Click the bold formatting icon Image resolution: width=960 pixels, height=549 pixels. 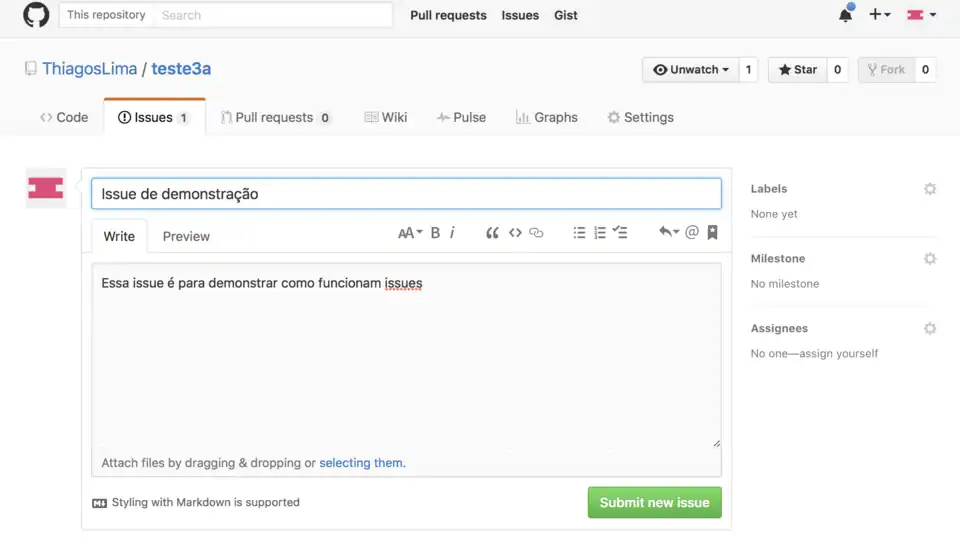tap(435, 233)
